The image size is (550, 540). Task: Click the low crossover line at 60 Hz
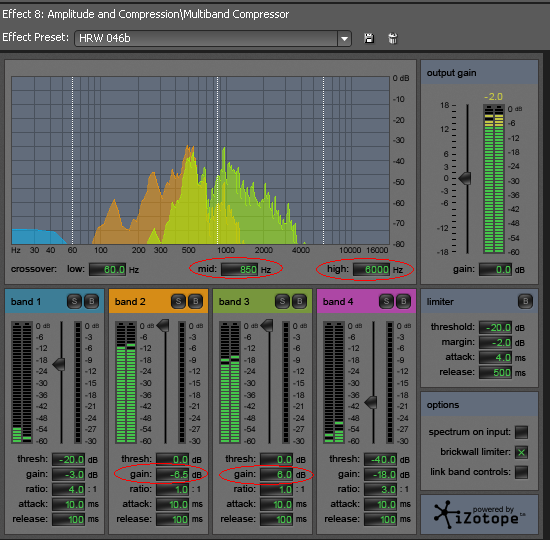73,160
